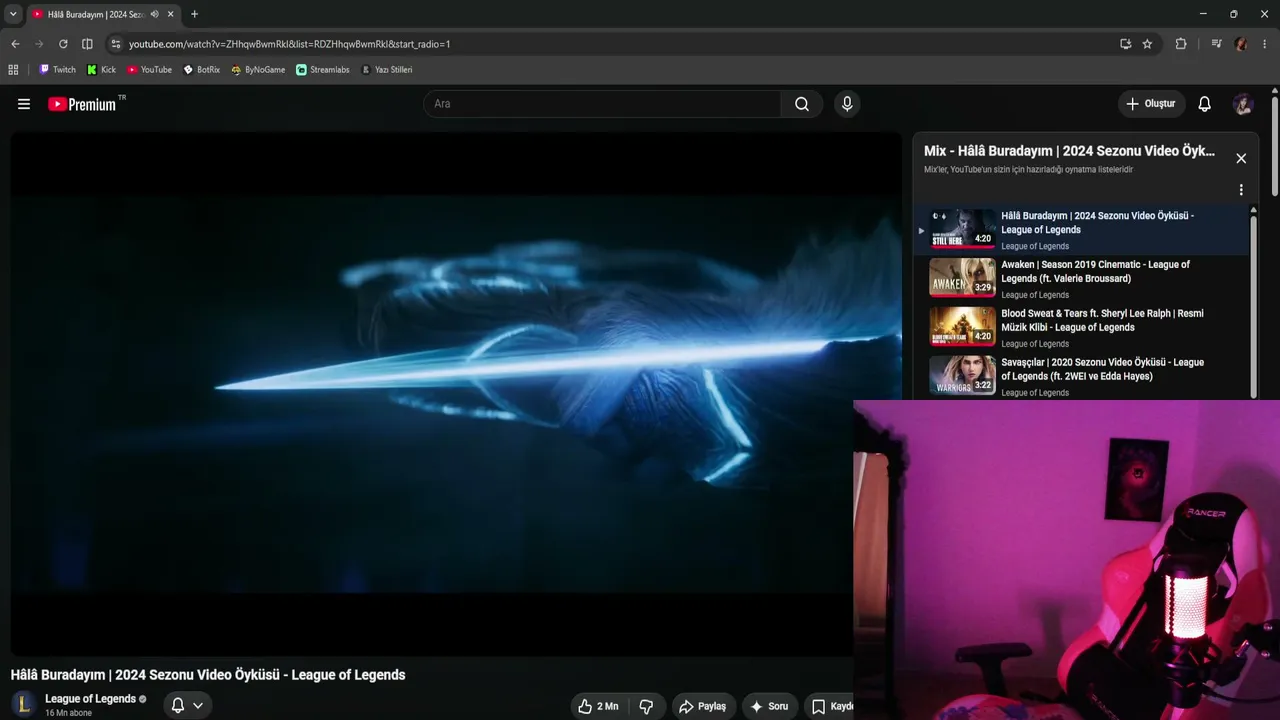
Task: Play Hâlâ Buradayım playlist thumbnail
Action: click(x=962, y=228)
